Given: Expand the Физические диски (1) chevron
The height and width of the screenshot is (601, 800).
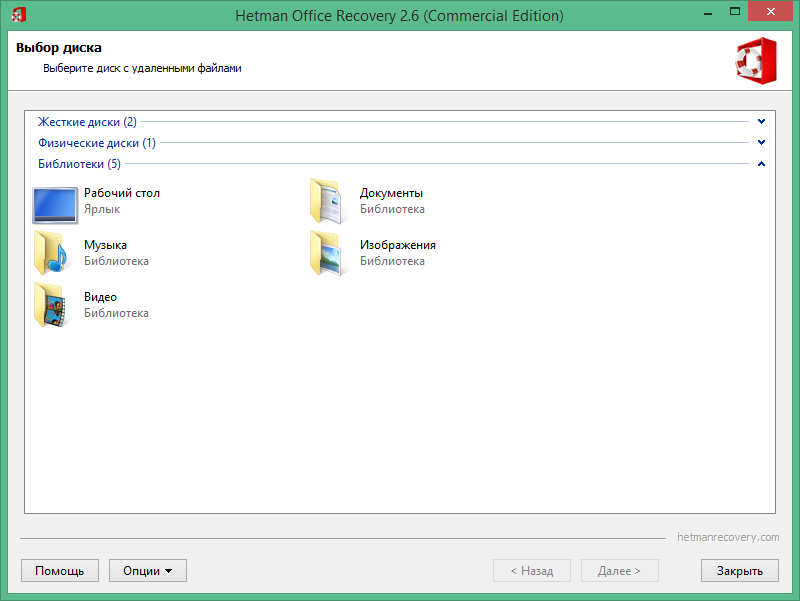Looking at the screenshot, I should [x=761, y=142].
